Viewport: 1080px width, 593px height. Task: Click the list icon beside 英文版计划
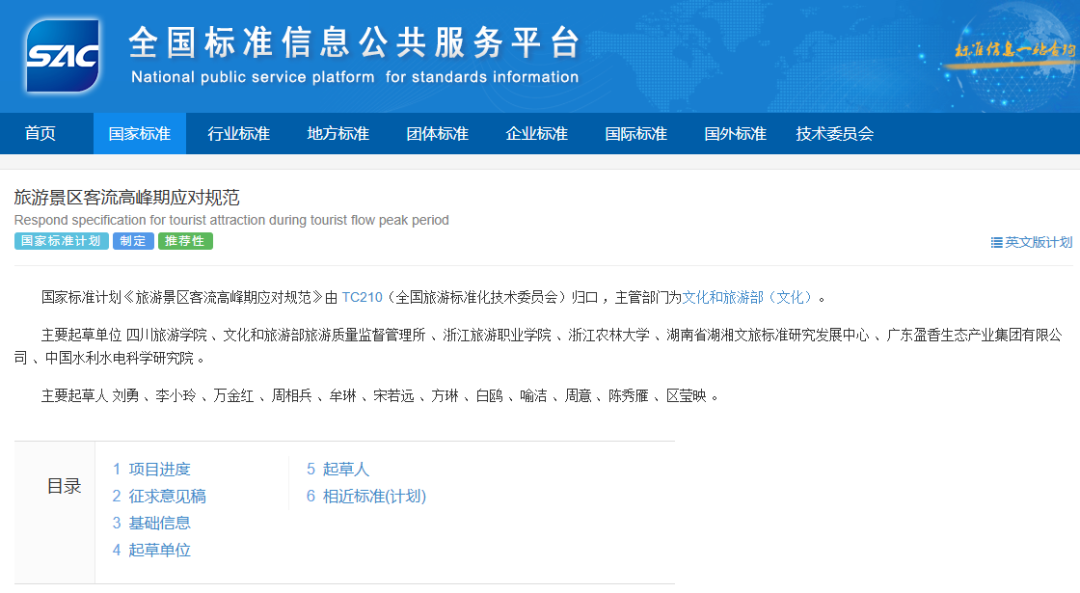(996, 242)
